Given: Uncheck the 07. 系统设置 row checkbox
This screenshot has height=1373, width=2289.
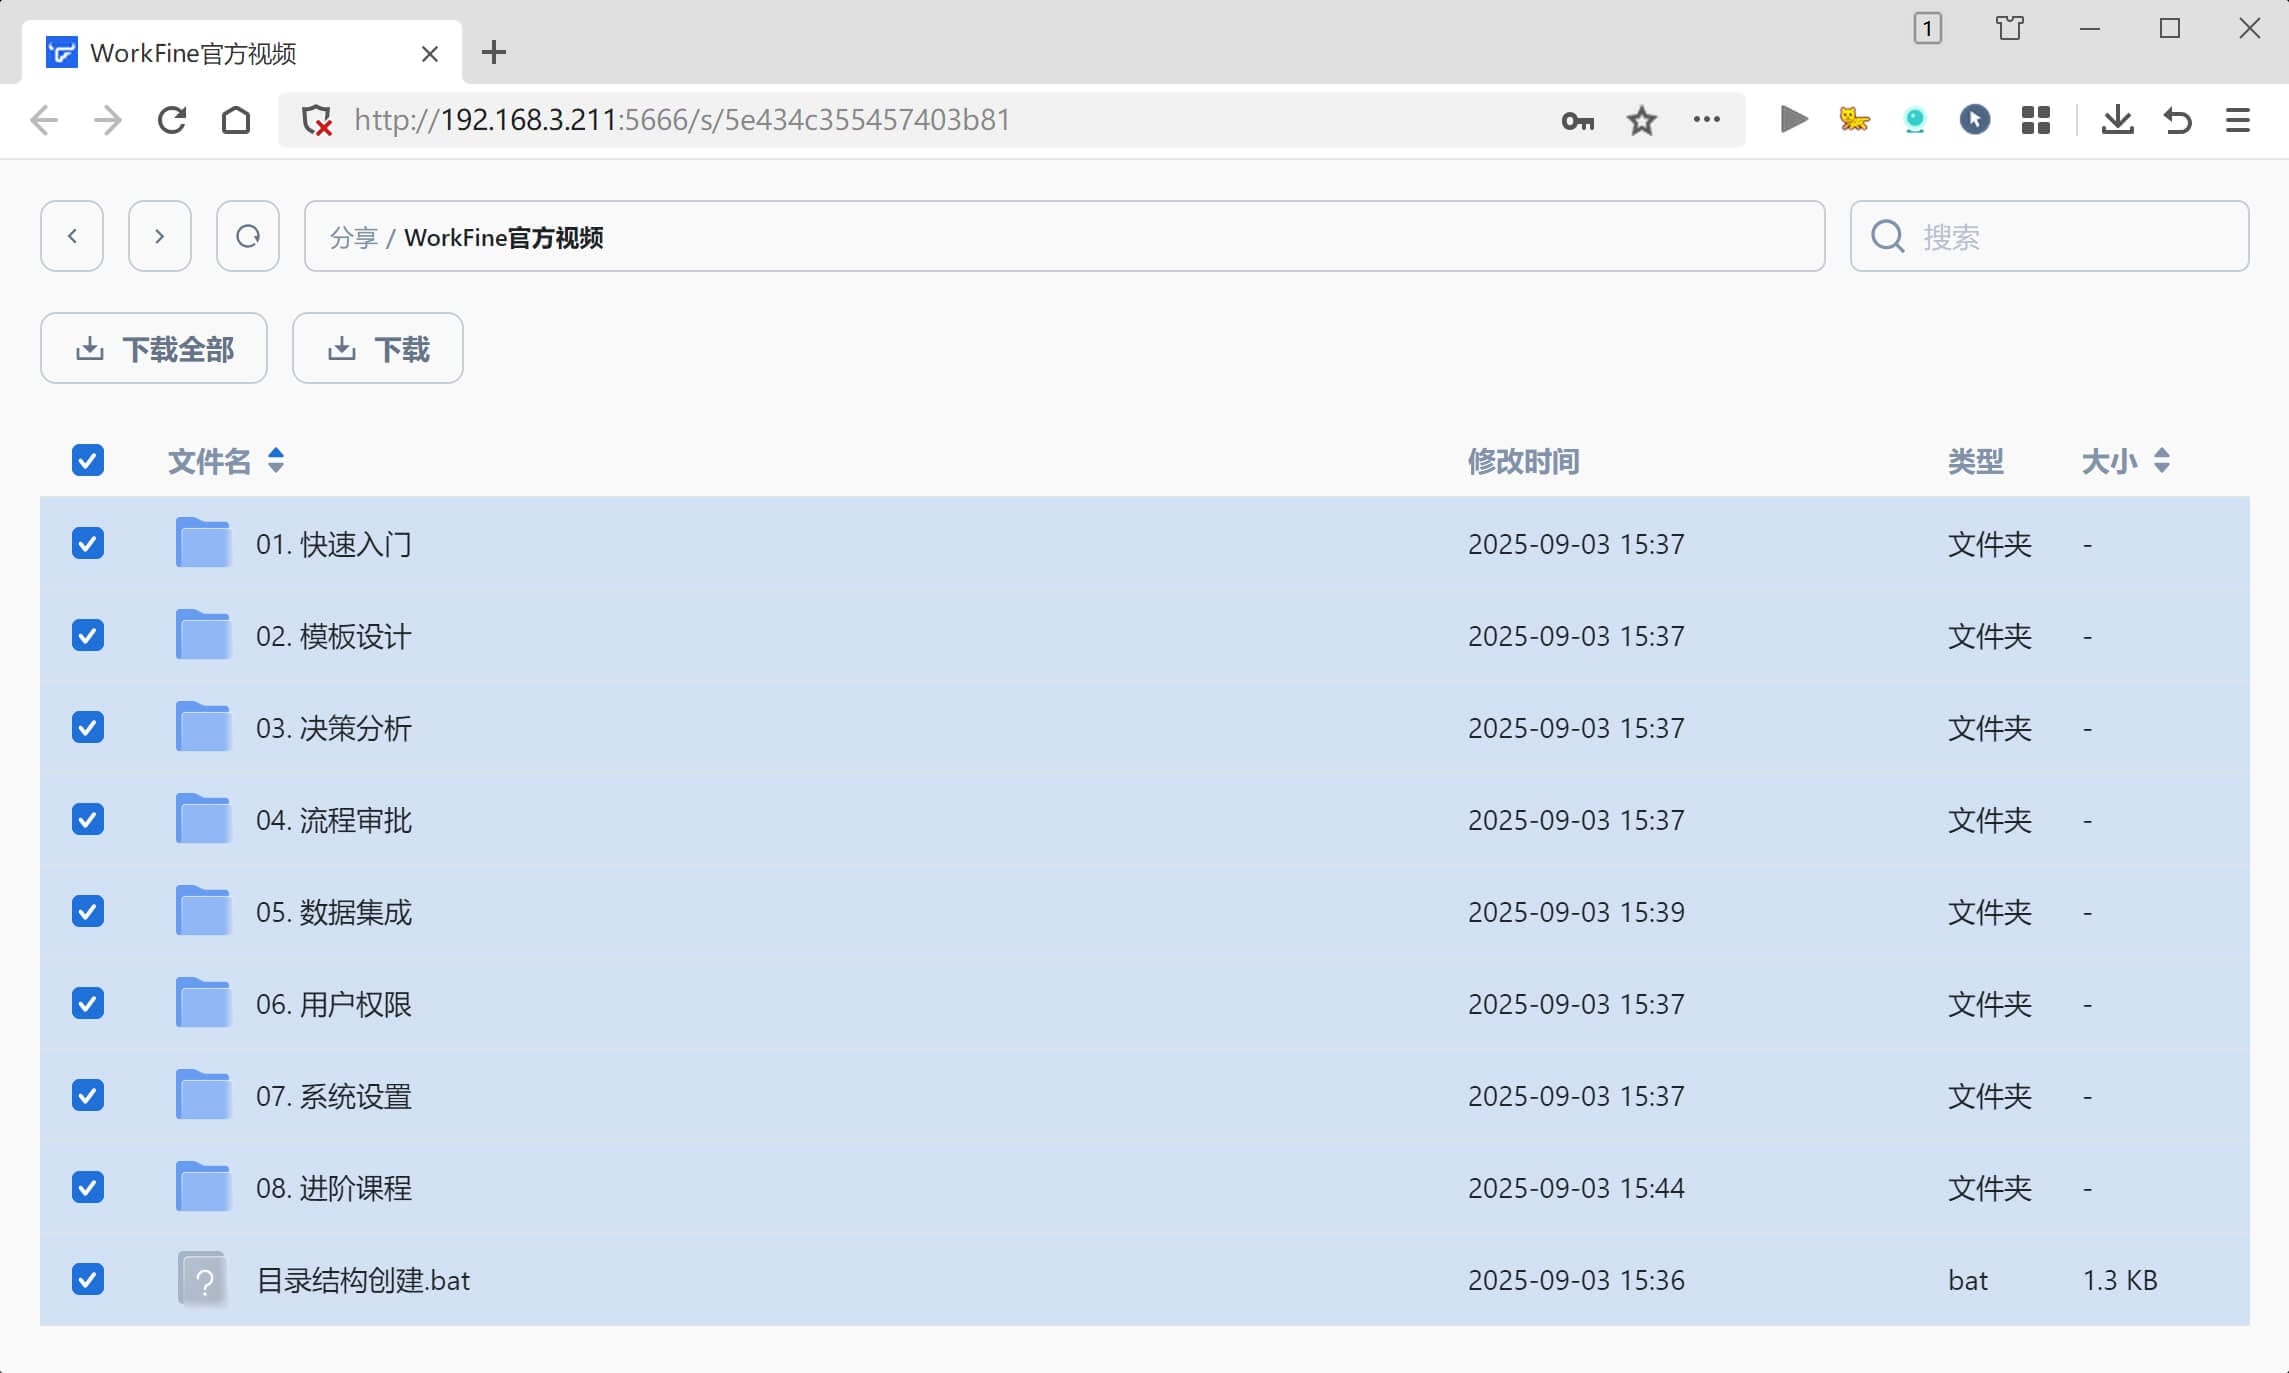Looking at the screenshot, I should point(88,1095).
